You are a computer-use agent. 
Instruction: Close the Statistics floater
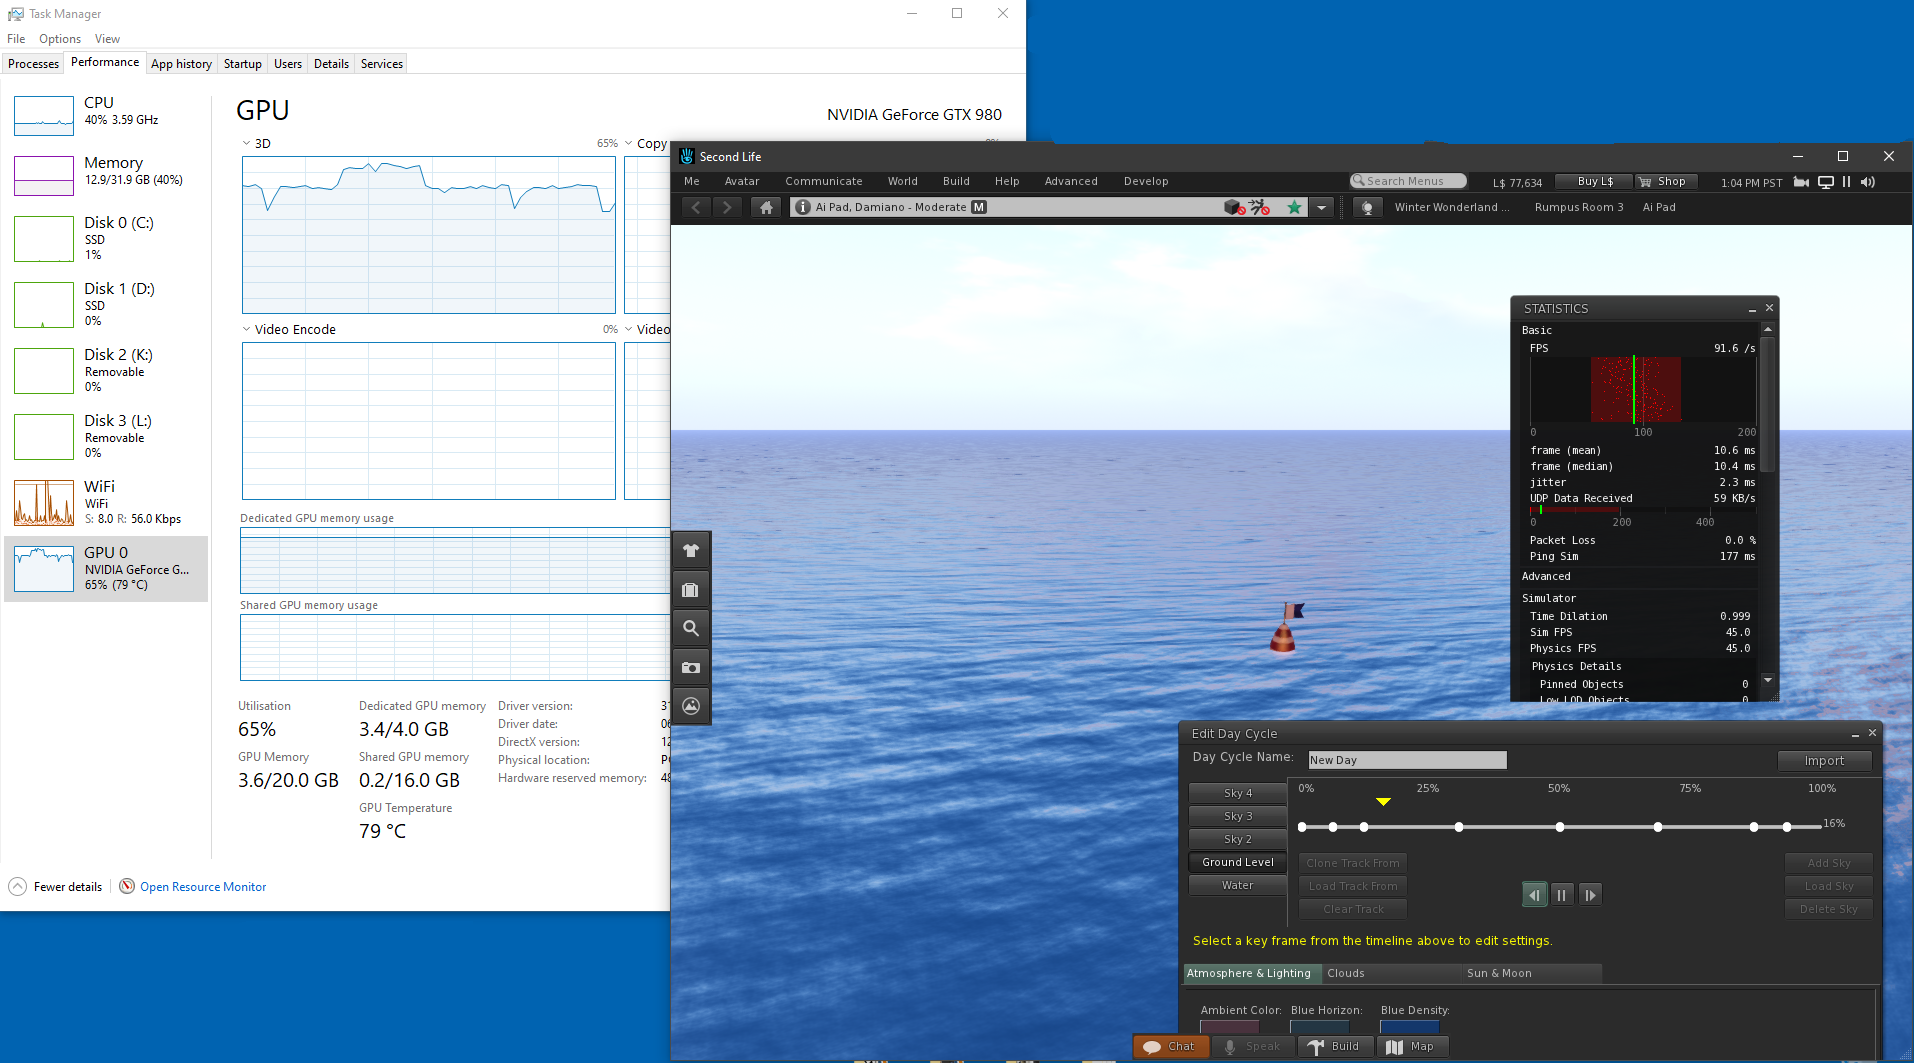pos(1769,308)
